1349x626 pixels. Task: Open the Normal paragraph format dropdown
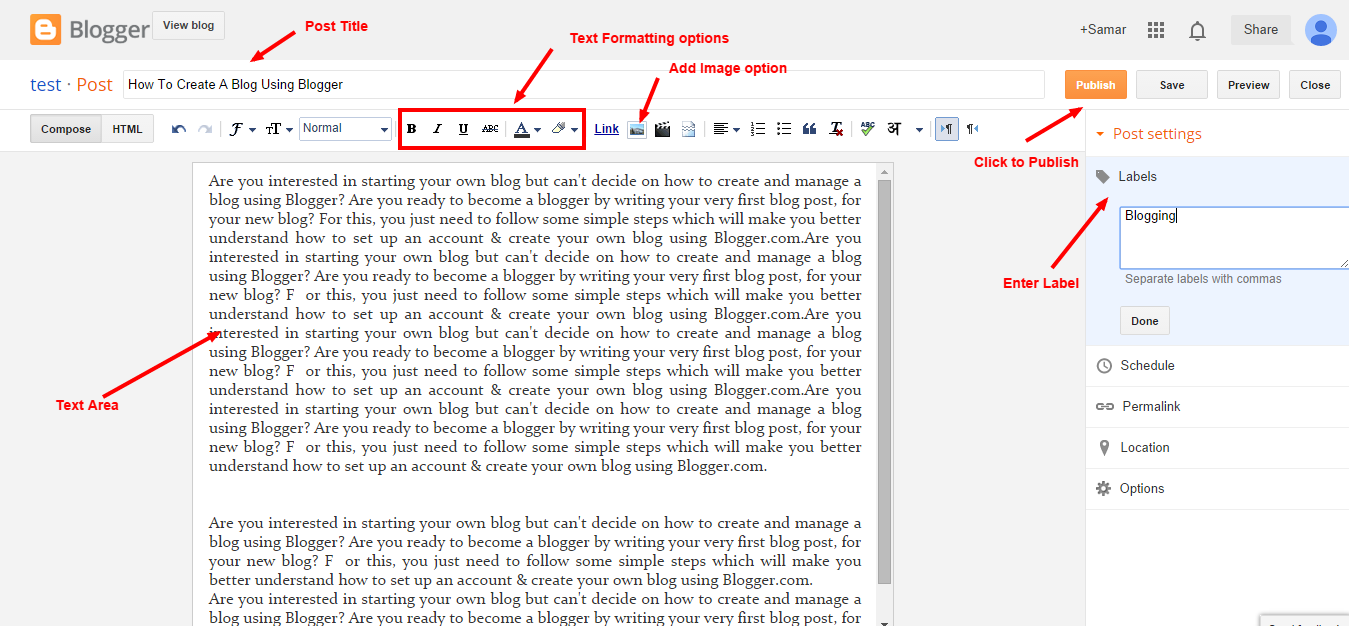(345, 128)
